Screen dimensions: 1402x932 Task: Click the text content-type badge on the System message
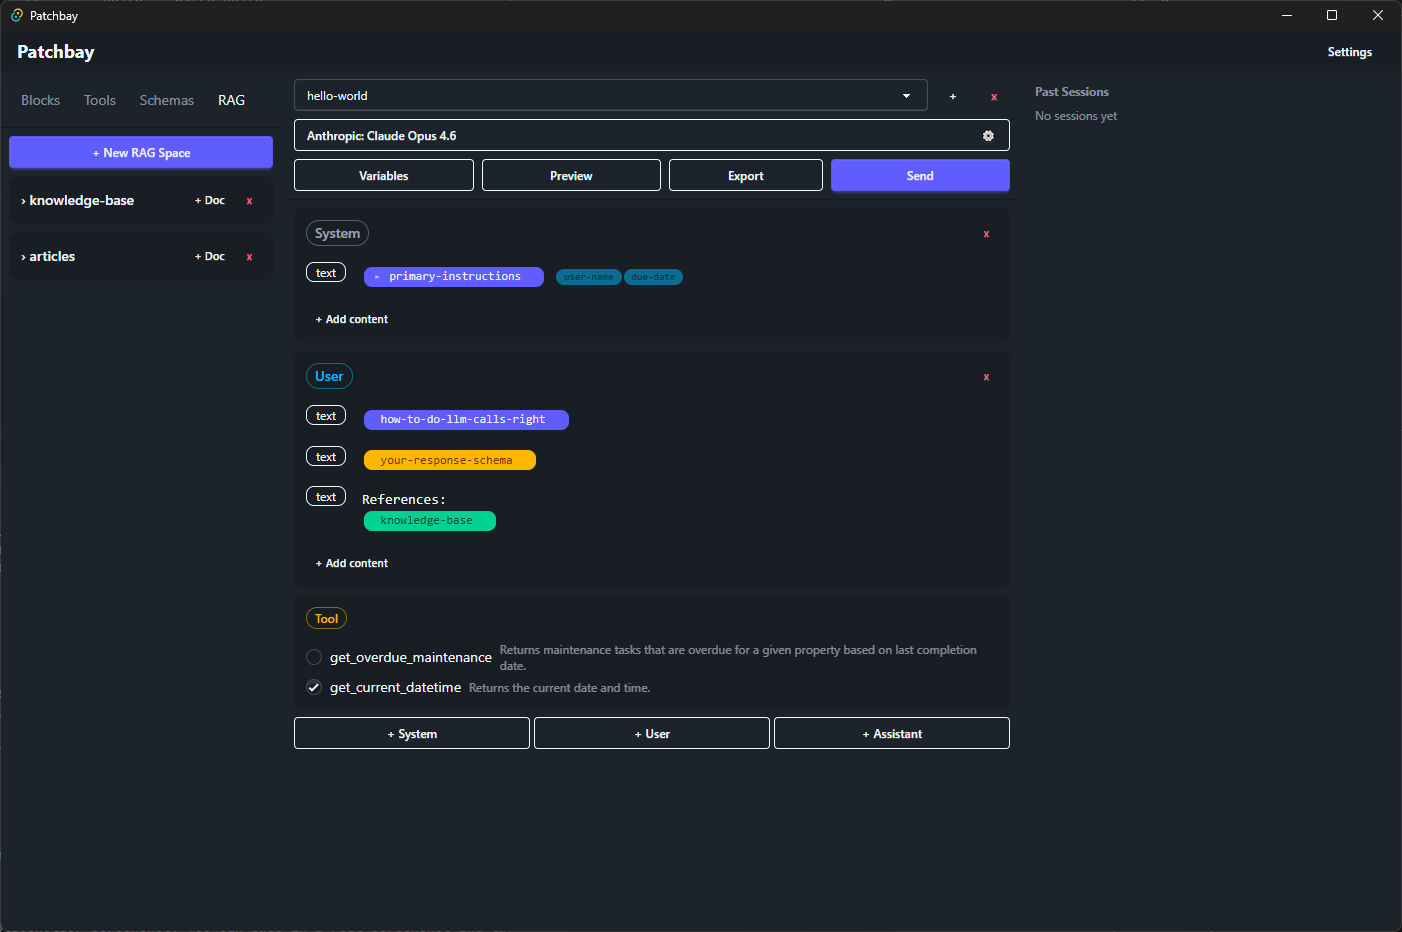tap(326, 271)
